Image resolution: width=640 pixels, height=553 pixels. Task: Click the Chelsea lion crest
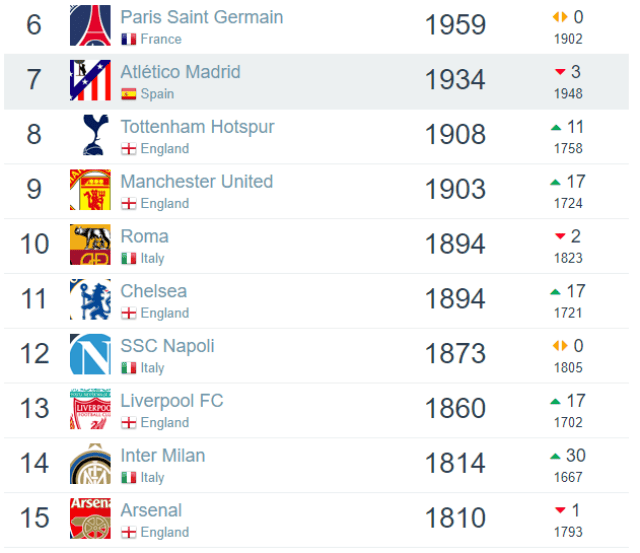(90, 299)
